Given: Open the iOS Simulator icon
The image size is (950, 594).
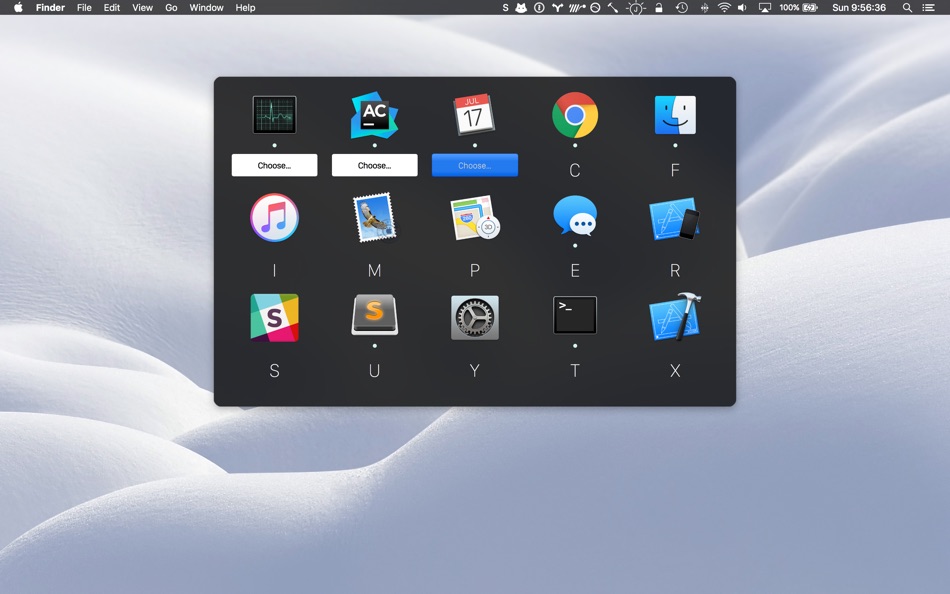Looking at the screenshot, I should [675, 218].
